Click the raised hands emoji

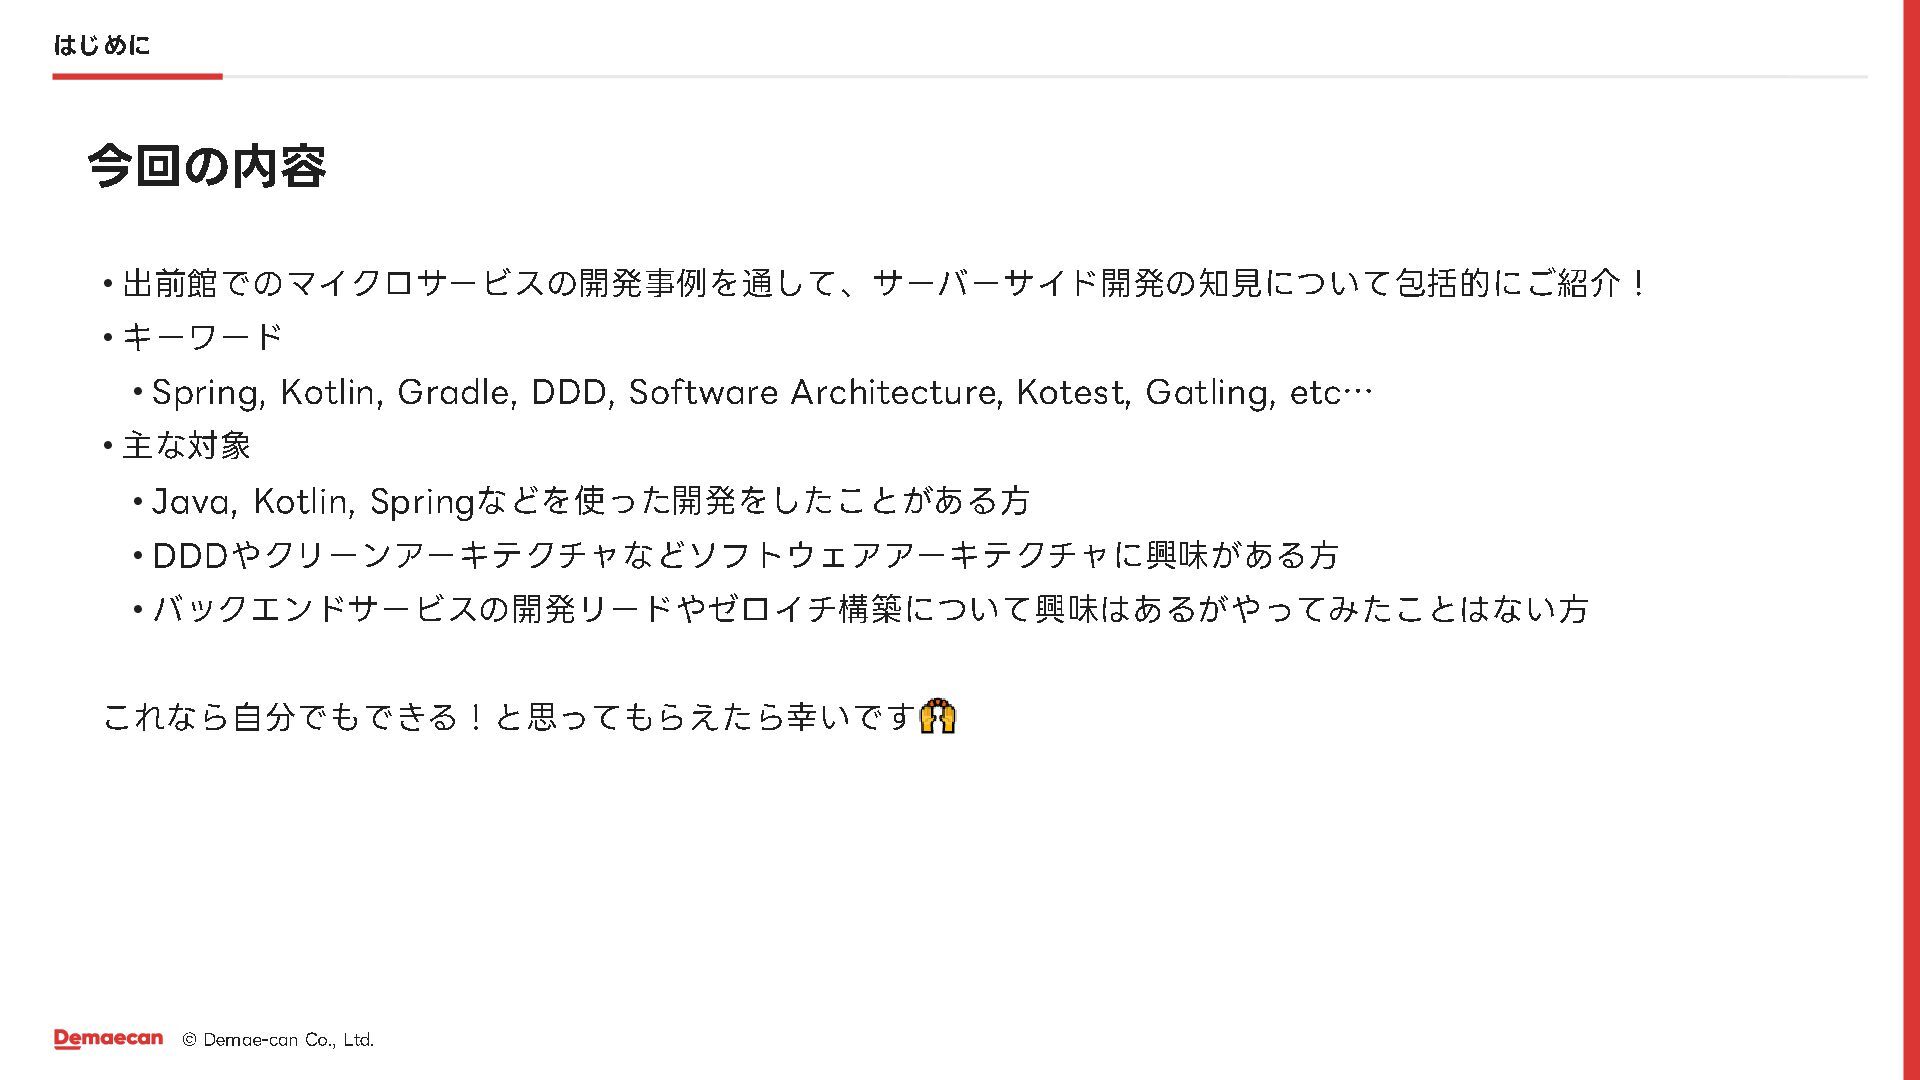(x=937, y=716)
